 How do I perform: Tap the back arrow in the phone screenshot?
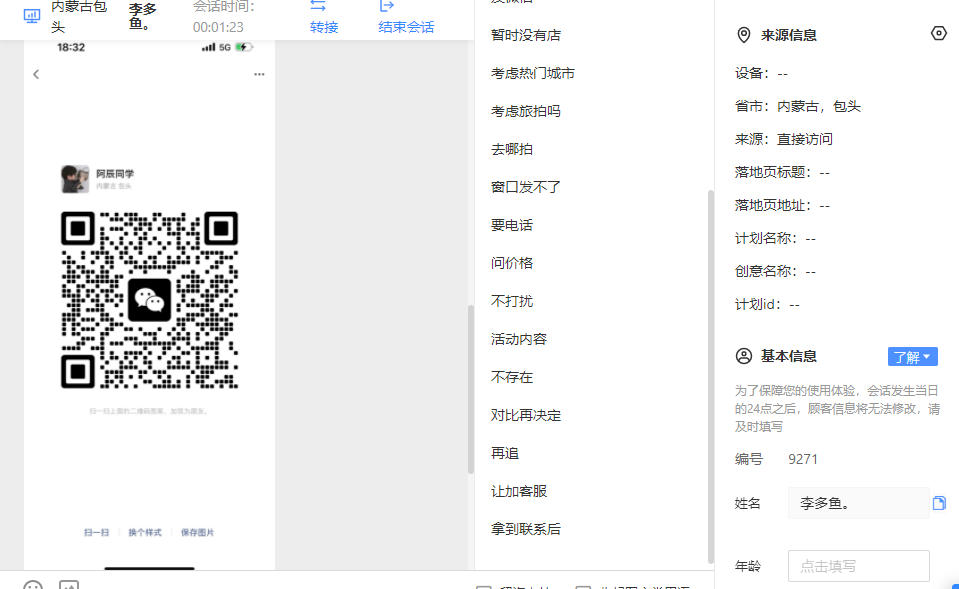pyautogui.click(x=36, y=75)
